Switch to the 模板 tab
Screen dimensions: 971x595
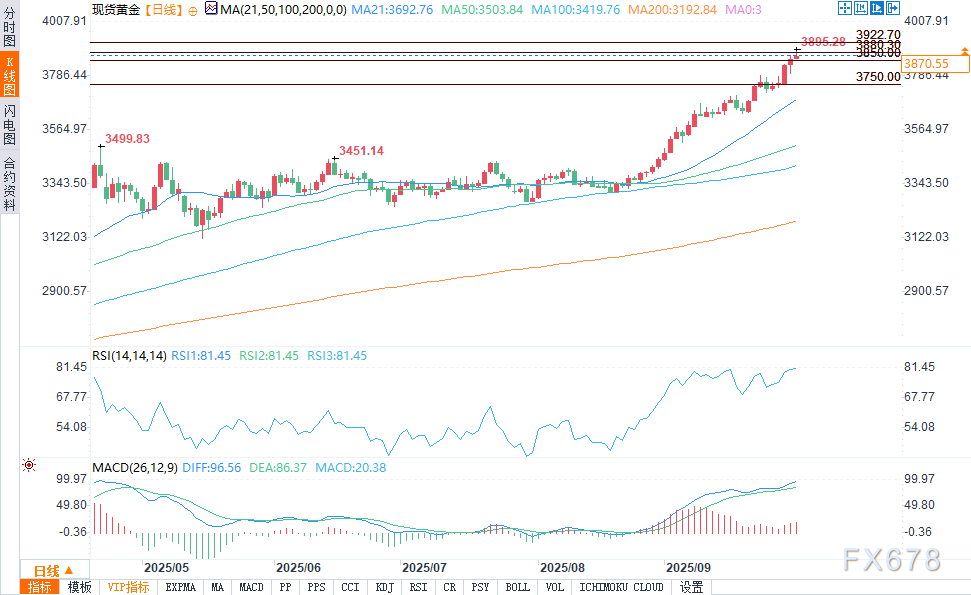click(79, 587)
